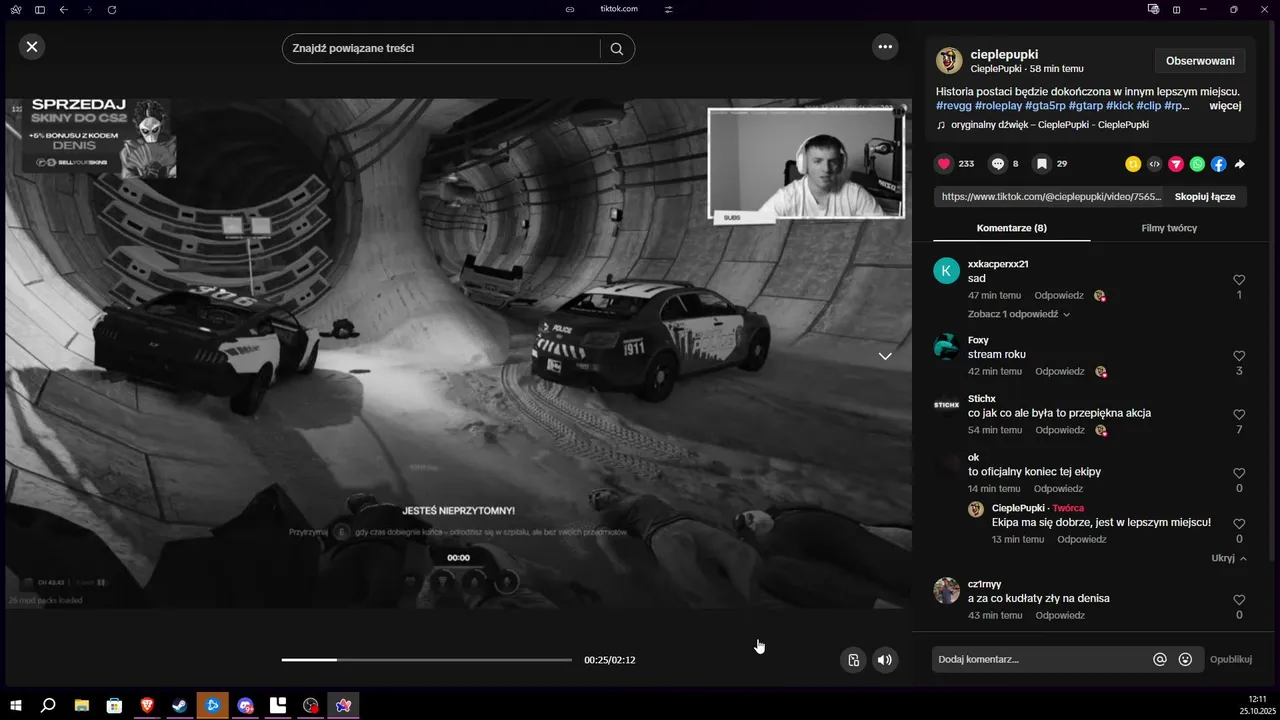
Task: Like the video with heart icon
Action: pyautogui.click(x=944, y=164)
